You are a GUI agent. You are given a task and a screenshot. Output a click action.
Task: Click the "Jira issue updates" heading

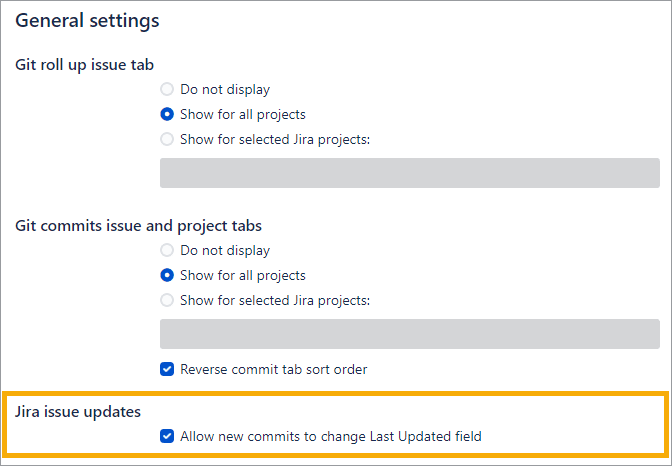78,411
